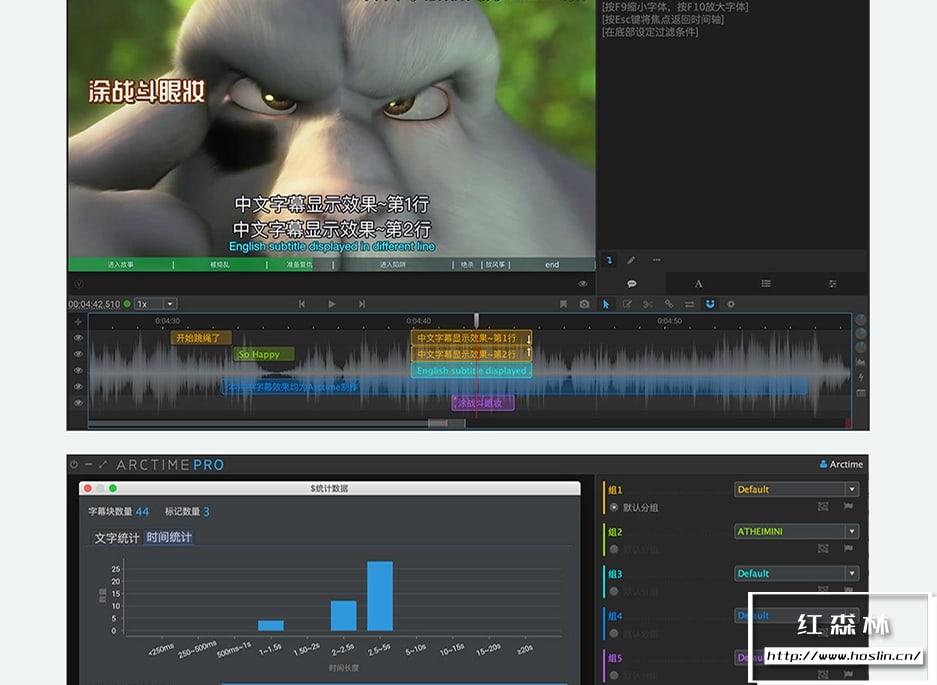Click the timeline horizontal scrollbar thumb
The height and width of the screenshot is (685, 937).
coord(446,423)
